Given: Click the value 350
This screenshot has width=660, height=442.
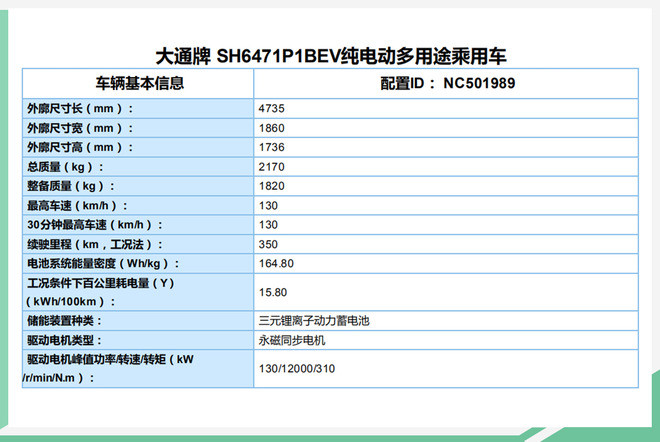Looking at the screenshot, I should tap(268, 244).
